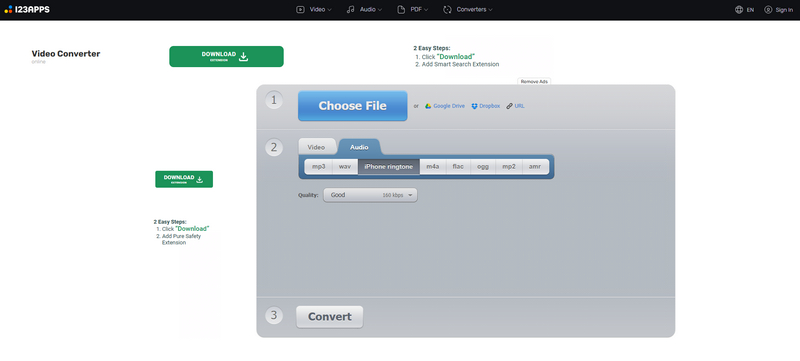Viewport: 800px width, 361px height.
Task: Open the Audio menu in the top bar
Action: tap(364, 9)
